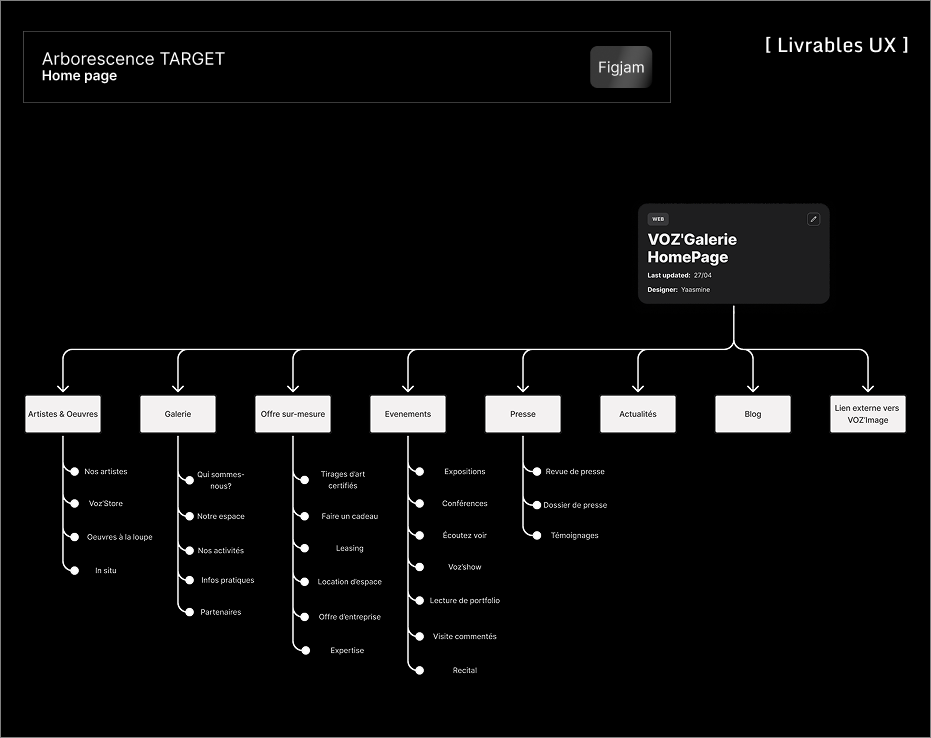Screen dimensions: 931x738
Task: Select the Nos artistes item
Action: pyautogui.click(x=106, y=471)
